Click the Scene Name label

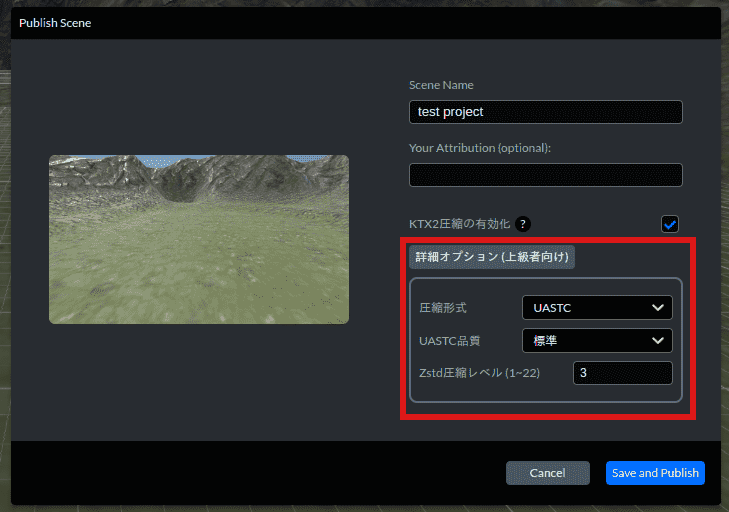tap(441, 85)
